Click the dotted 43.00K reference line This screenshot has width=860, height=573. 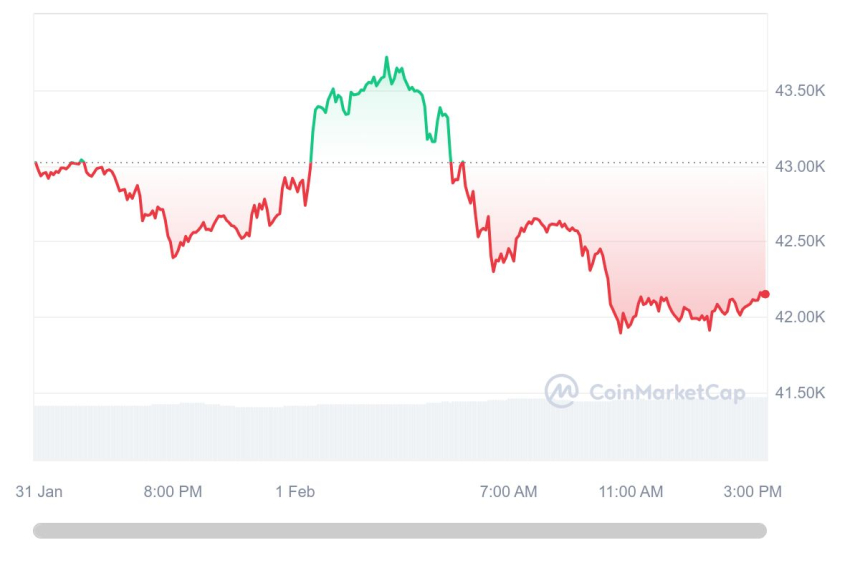600,163
